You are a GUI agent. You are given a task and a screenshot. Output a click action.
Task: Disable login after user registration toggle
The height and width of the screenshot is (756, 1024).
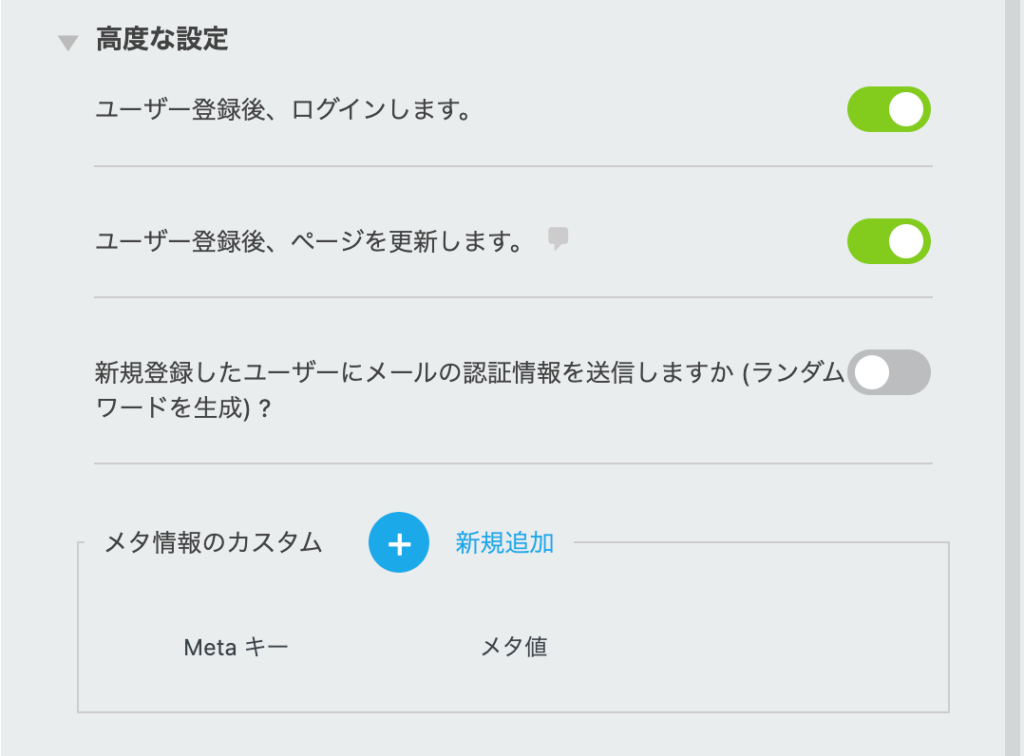(889, 109)
